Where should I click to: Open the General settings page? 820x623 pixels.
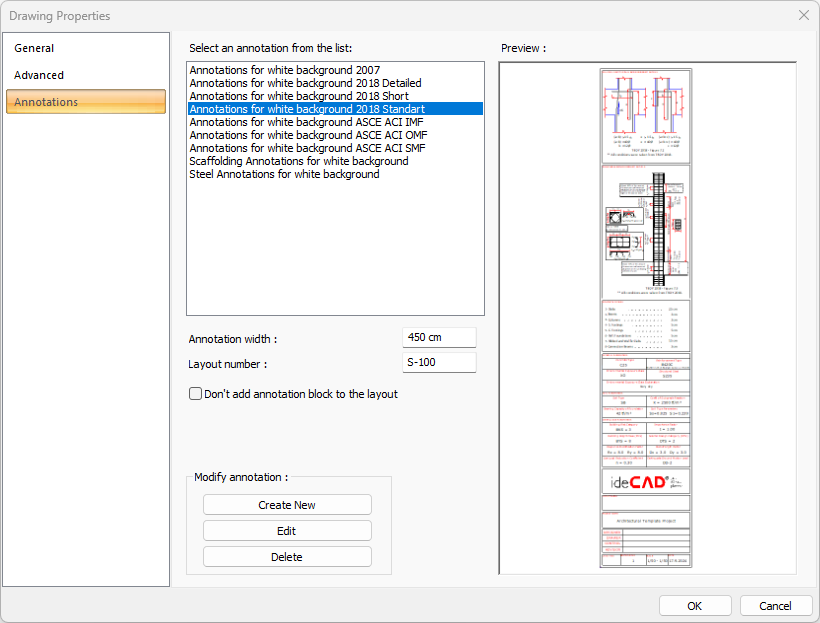click(35, 48)
